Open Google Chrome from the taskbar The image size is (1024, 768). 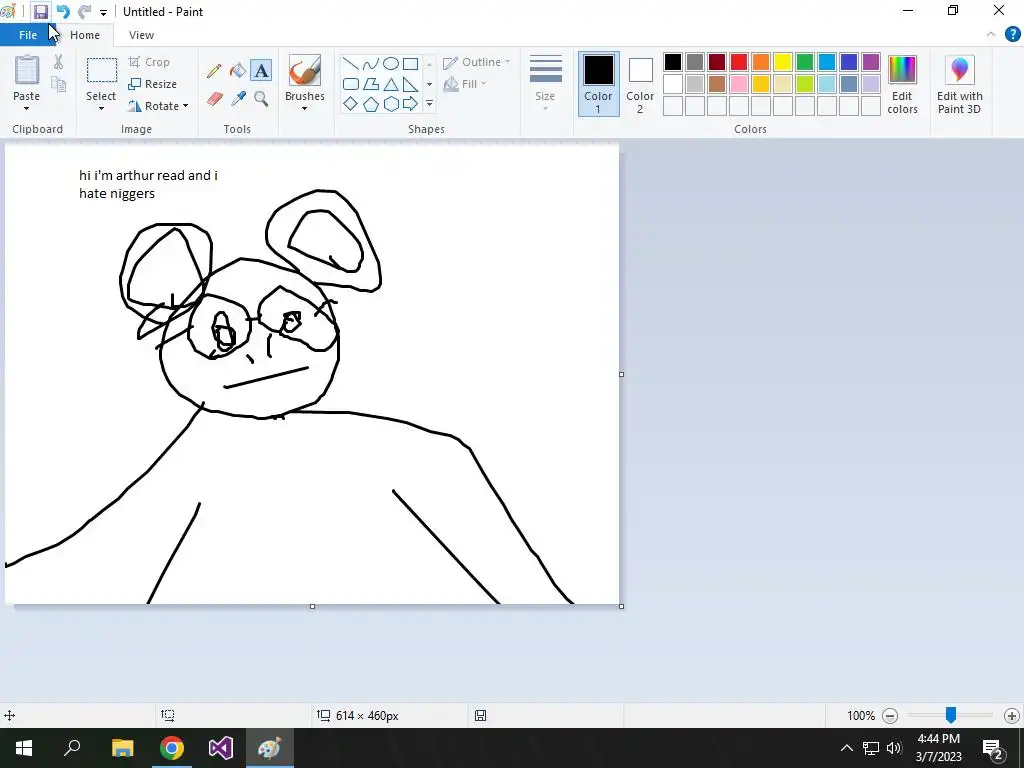point(172,748)
